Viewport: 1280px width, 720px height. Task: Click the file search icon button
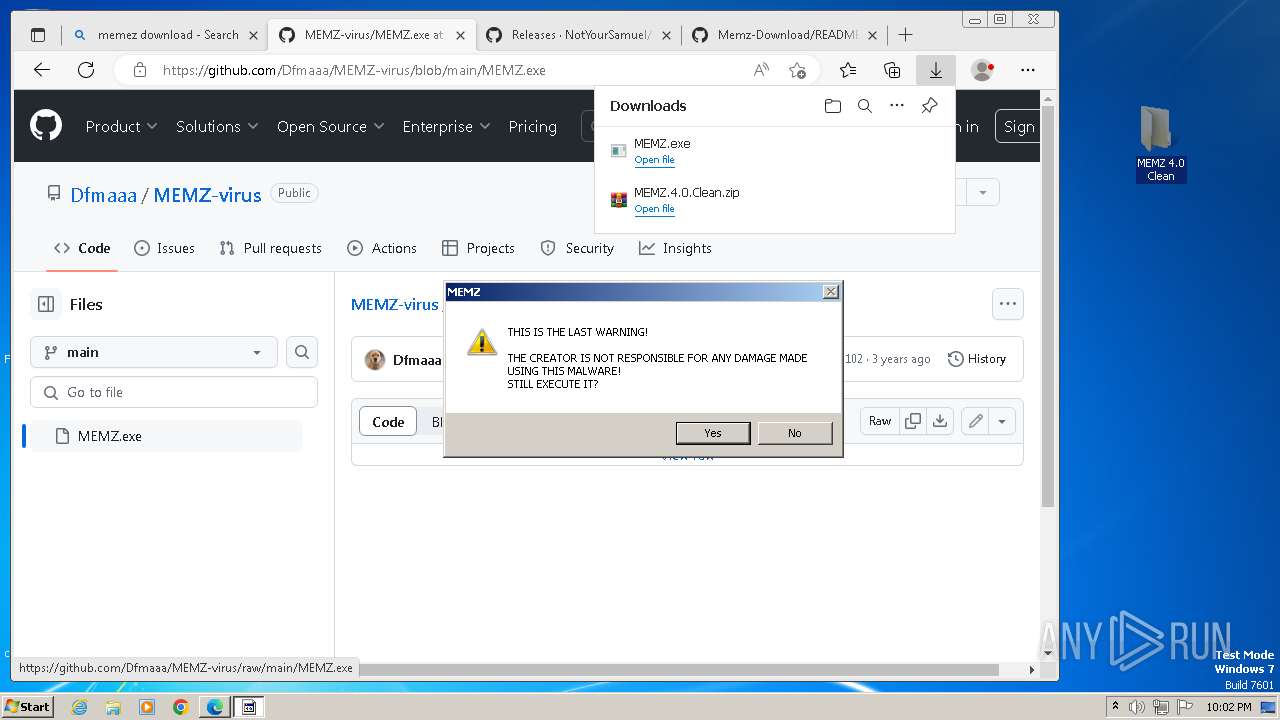click(x=302, y=352)
